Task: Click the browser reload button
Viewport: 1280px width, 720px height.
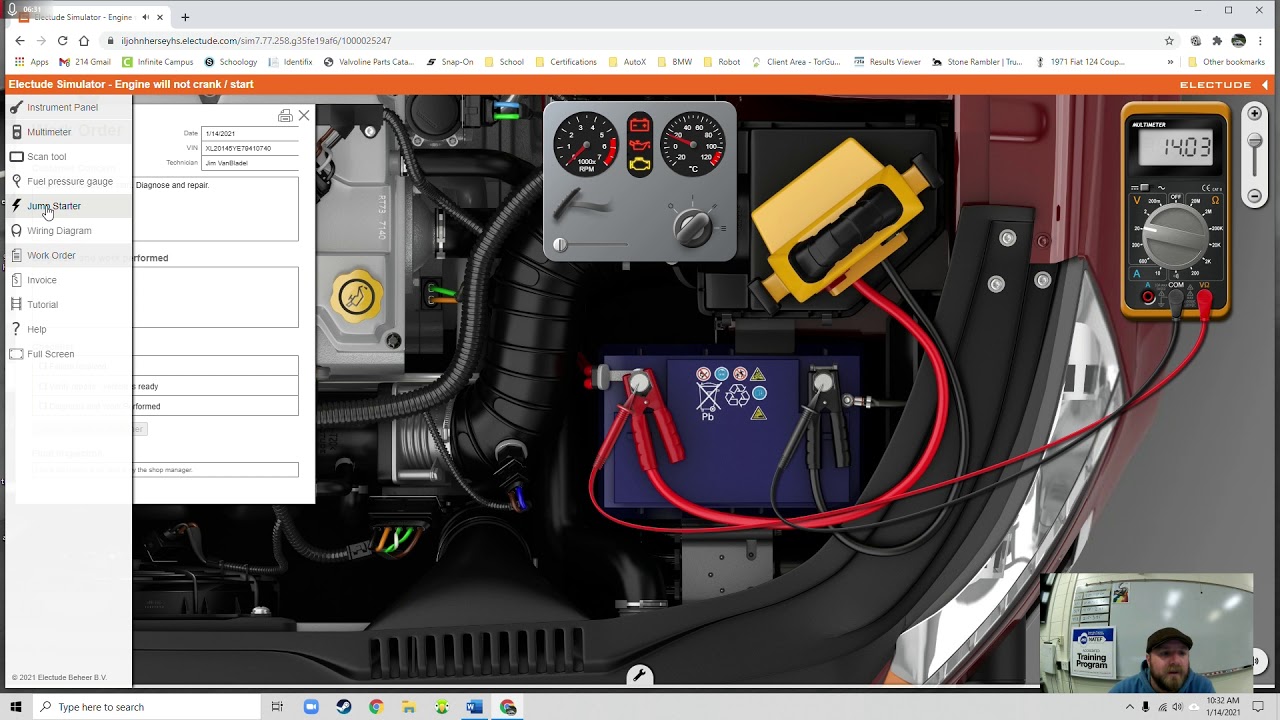Action: coord(62,41)
